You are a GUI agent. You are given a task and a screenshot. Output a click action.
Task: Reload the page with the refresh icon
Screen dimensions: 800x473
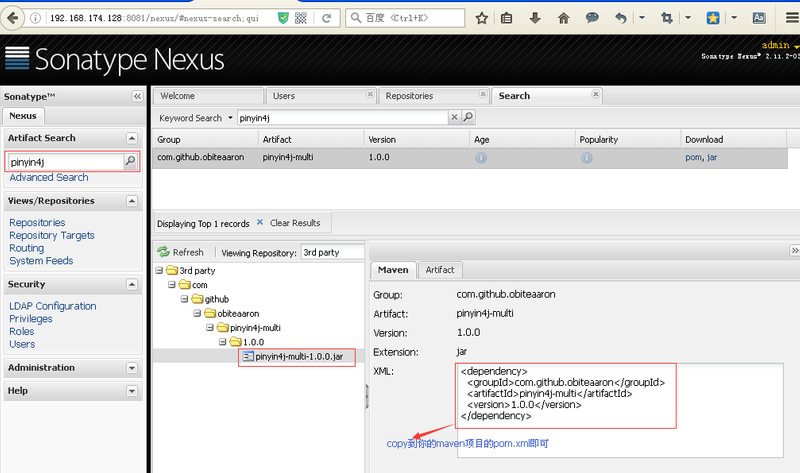pos(327,18)
